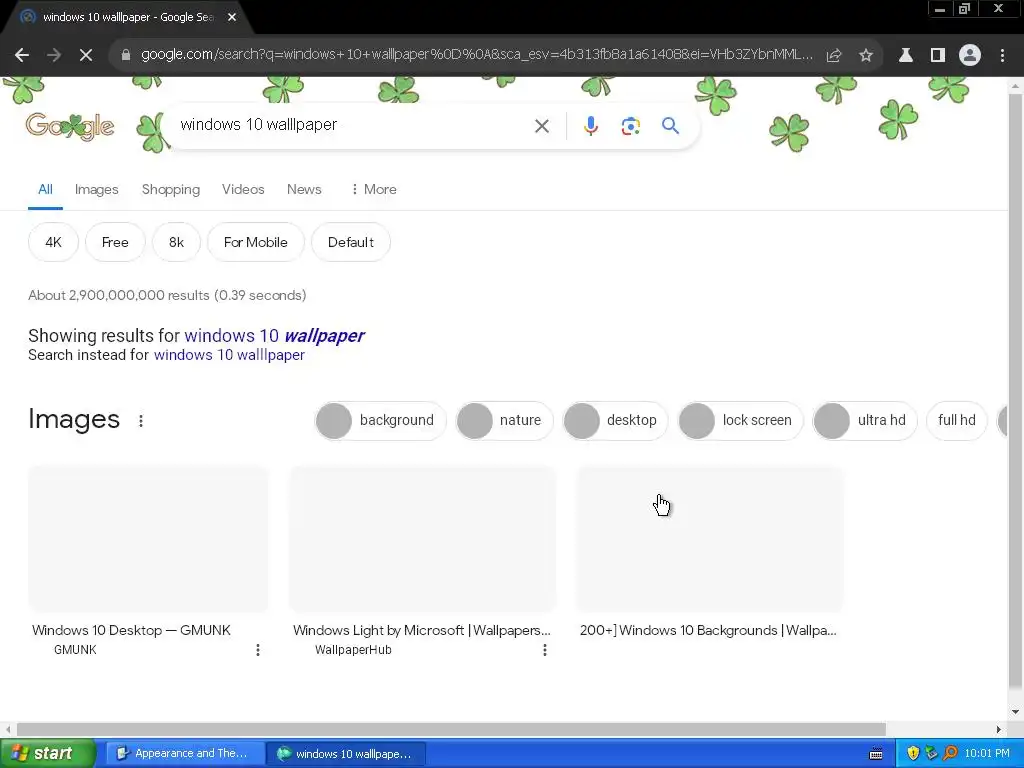
Task: Click the GMUNK source label
Action: pos(75,650)
